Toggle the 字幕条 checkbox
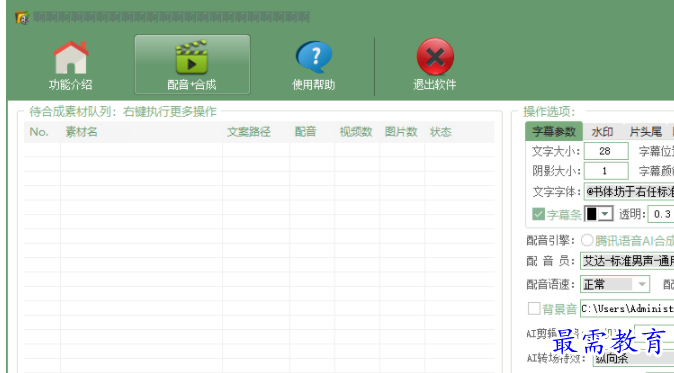 click(539, 214)
